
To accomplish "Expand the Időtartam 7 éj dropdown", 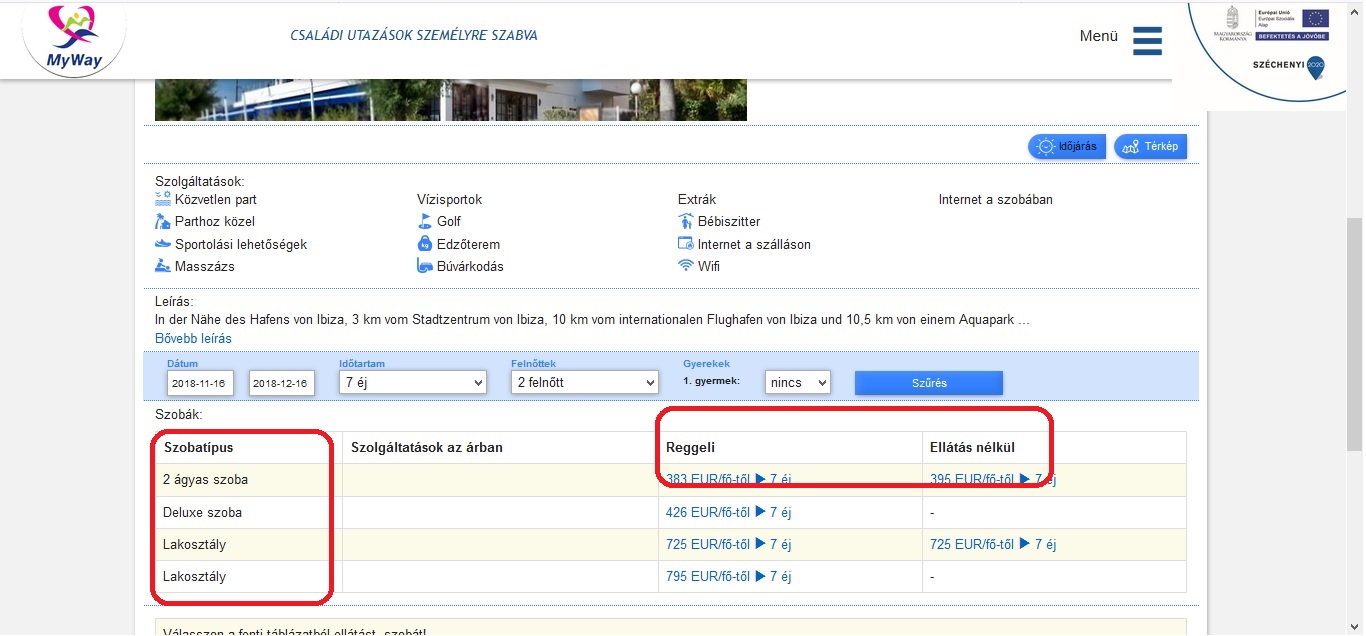I will [413, 383].
